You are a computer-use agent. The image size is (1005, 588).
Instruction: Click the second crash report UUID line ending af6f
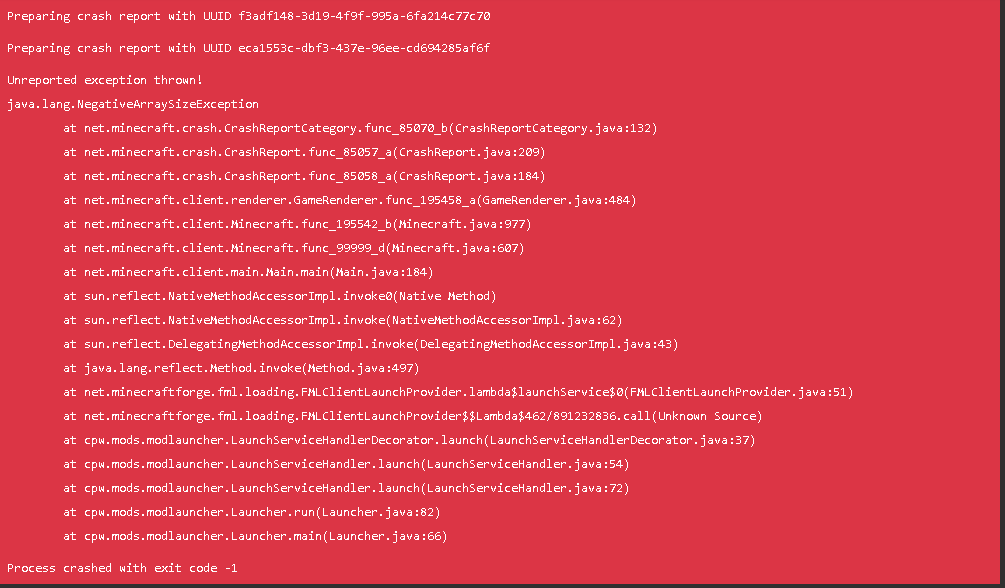click(x=248, y=48)
